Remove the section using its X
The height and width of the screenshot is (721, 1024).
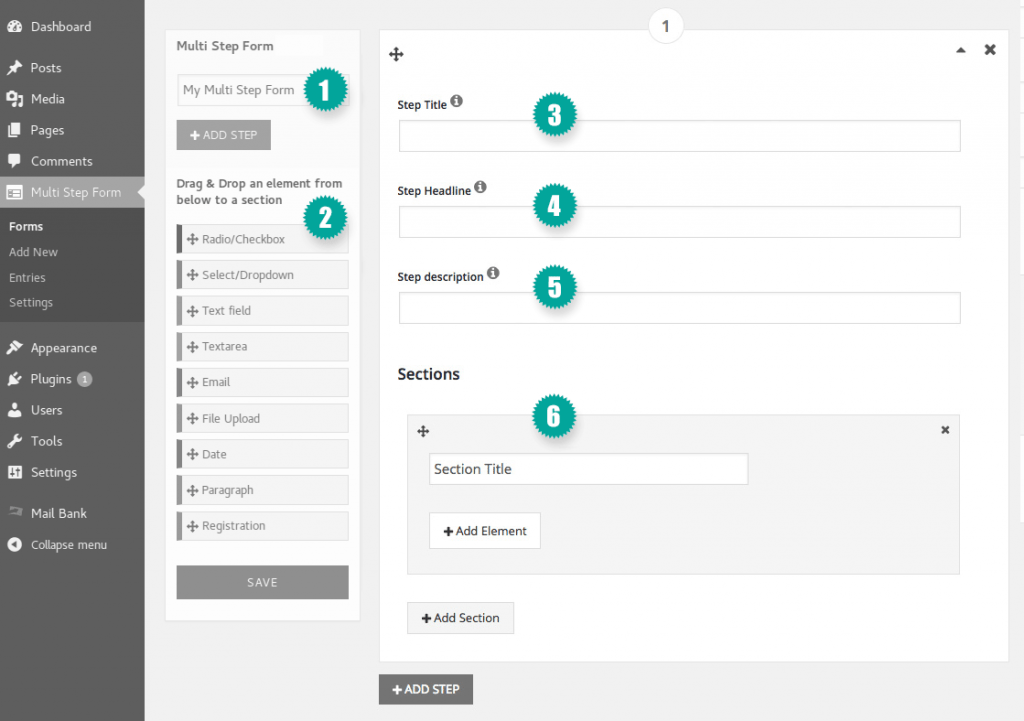pyautogui.click(x=944, y=429)
